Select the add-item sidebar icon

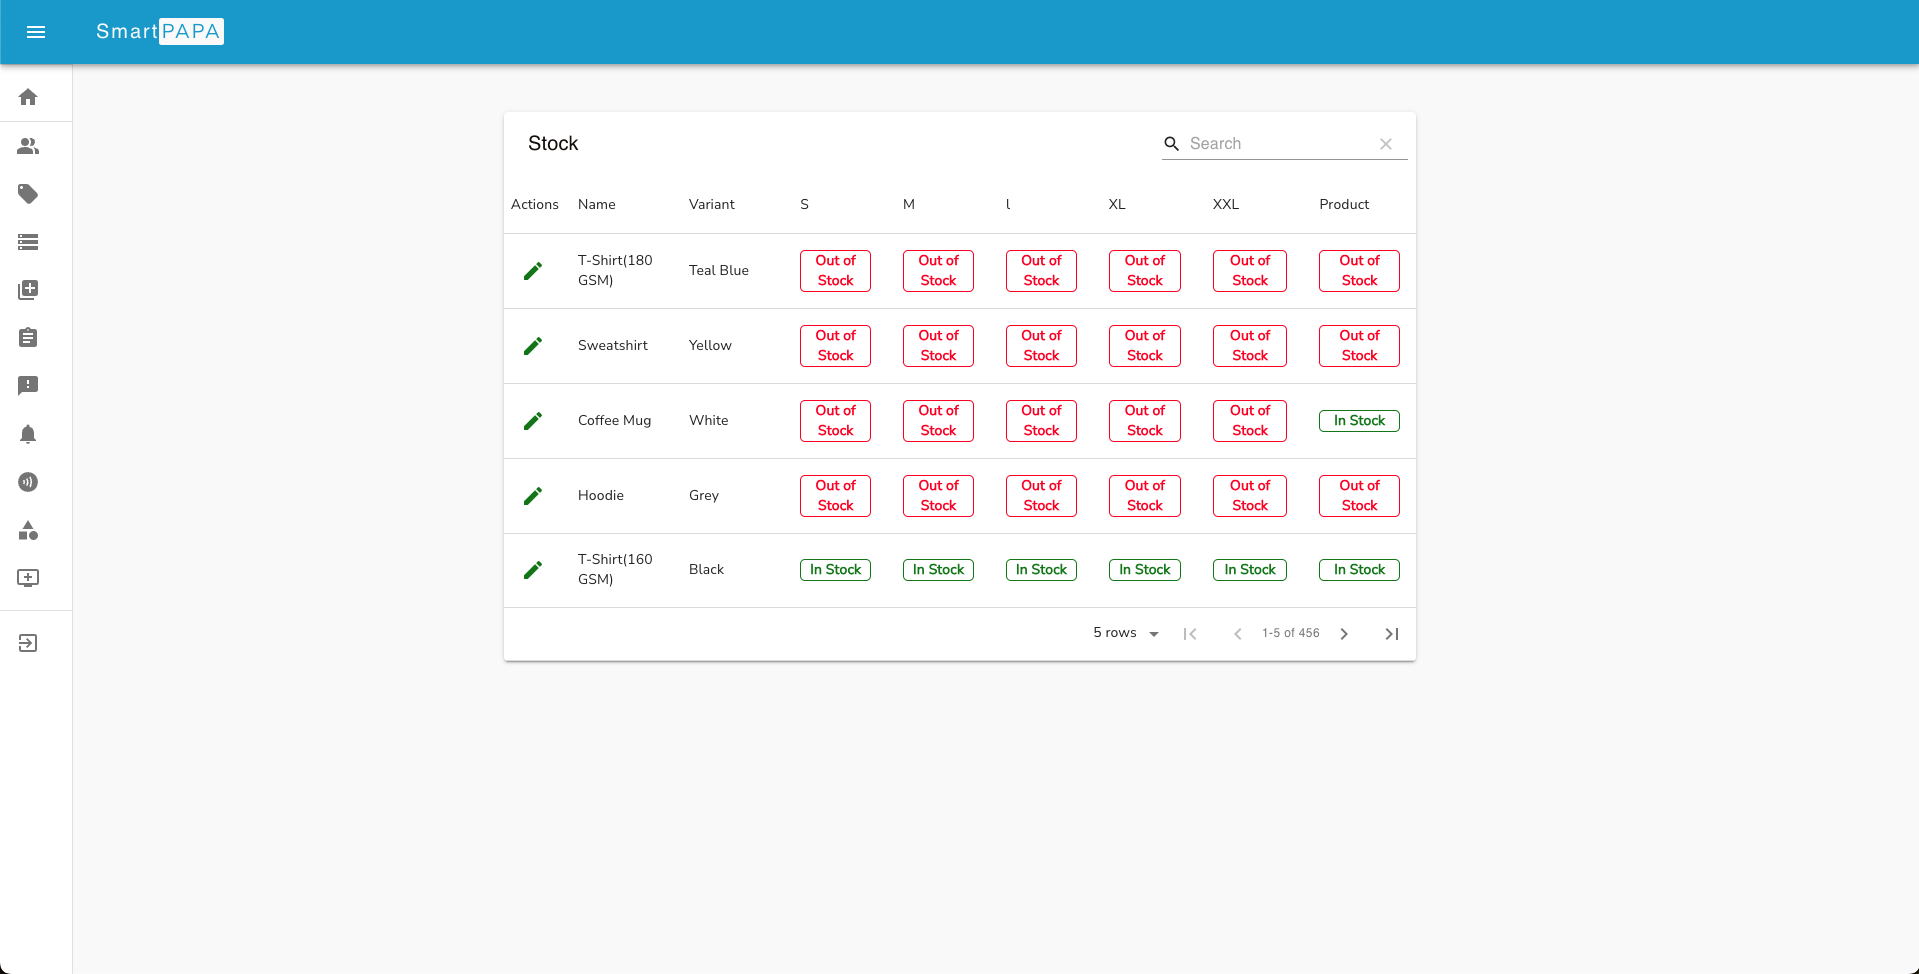coord(28,290)
